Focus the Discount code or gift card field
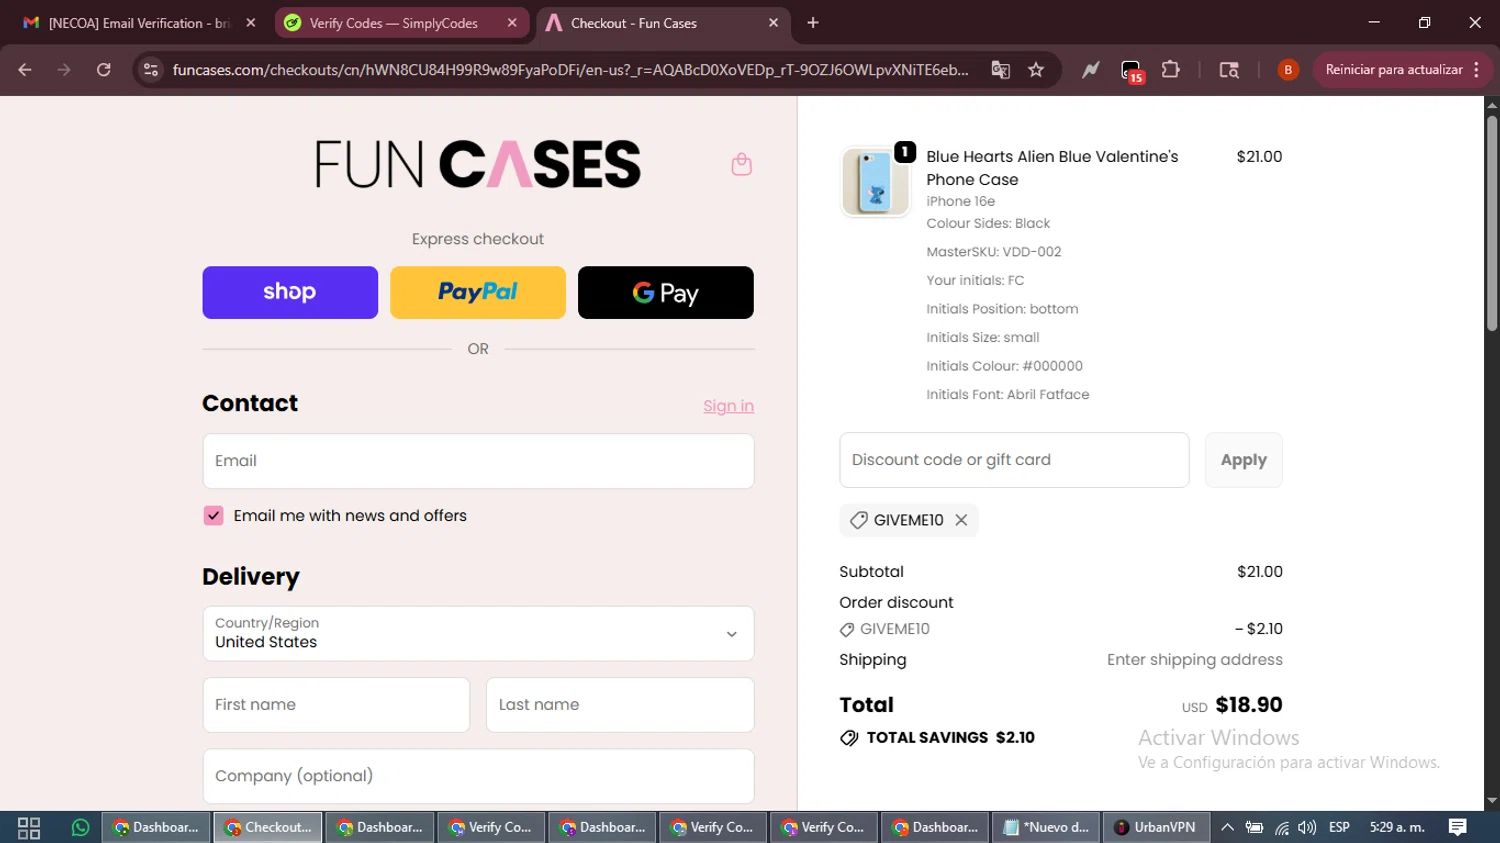 coord(1014,460)
